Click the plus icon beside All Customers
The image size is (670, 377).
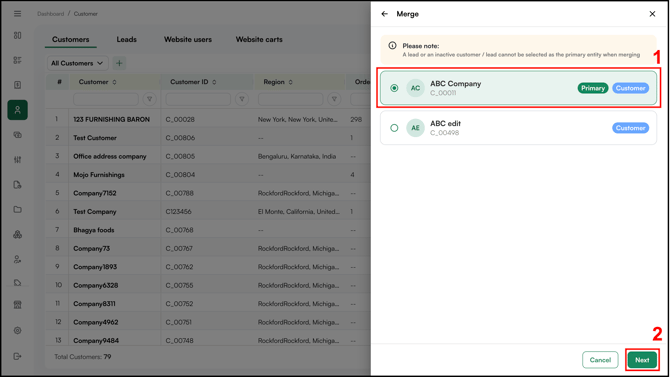click(119, 63)
